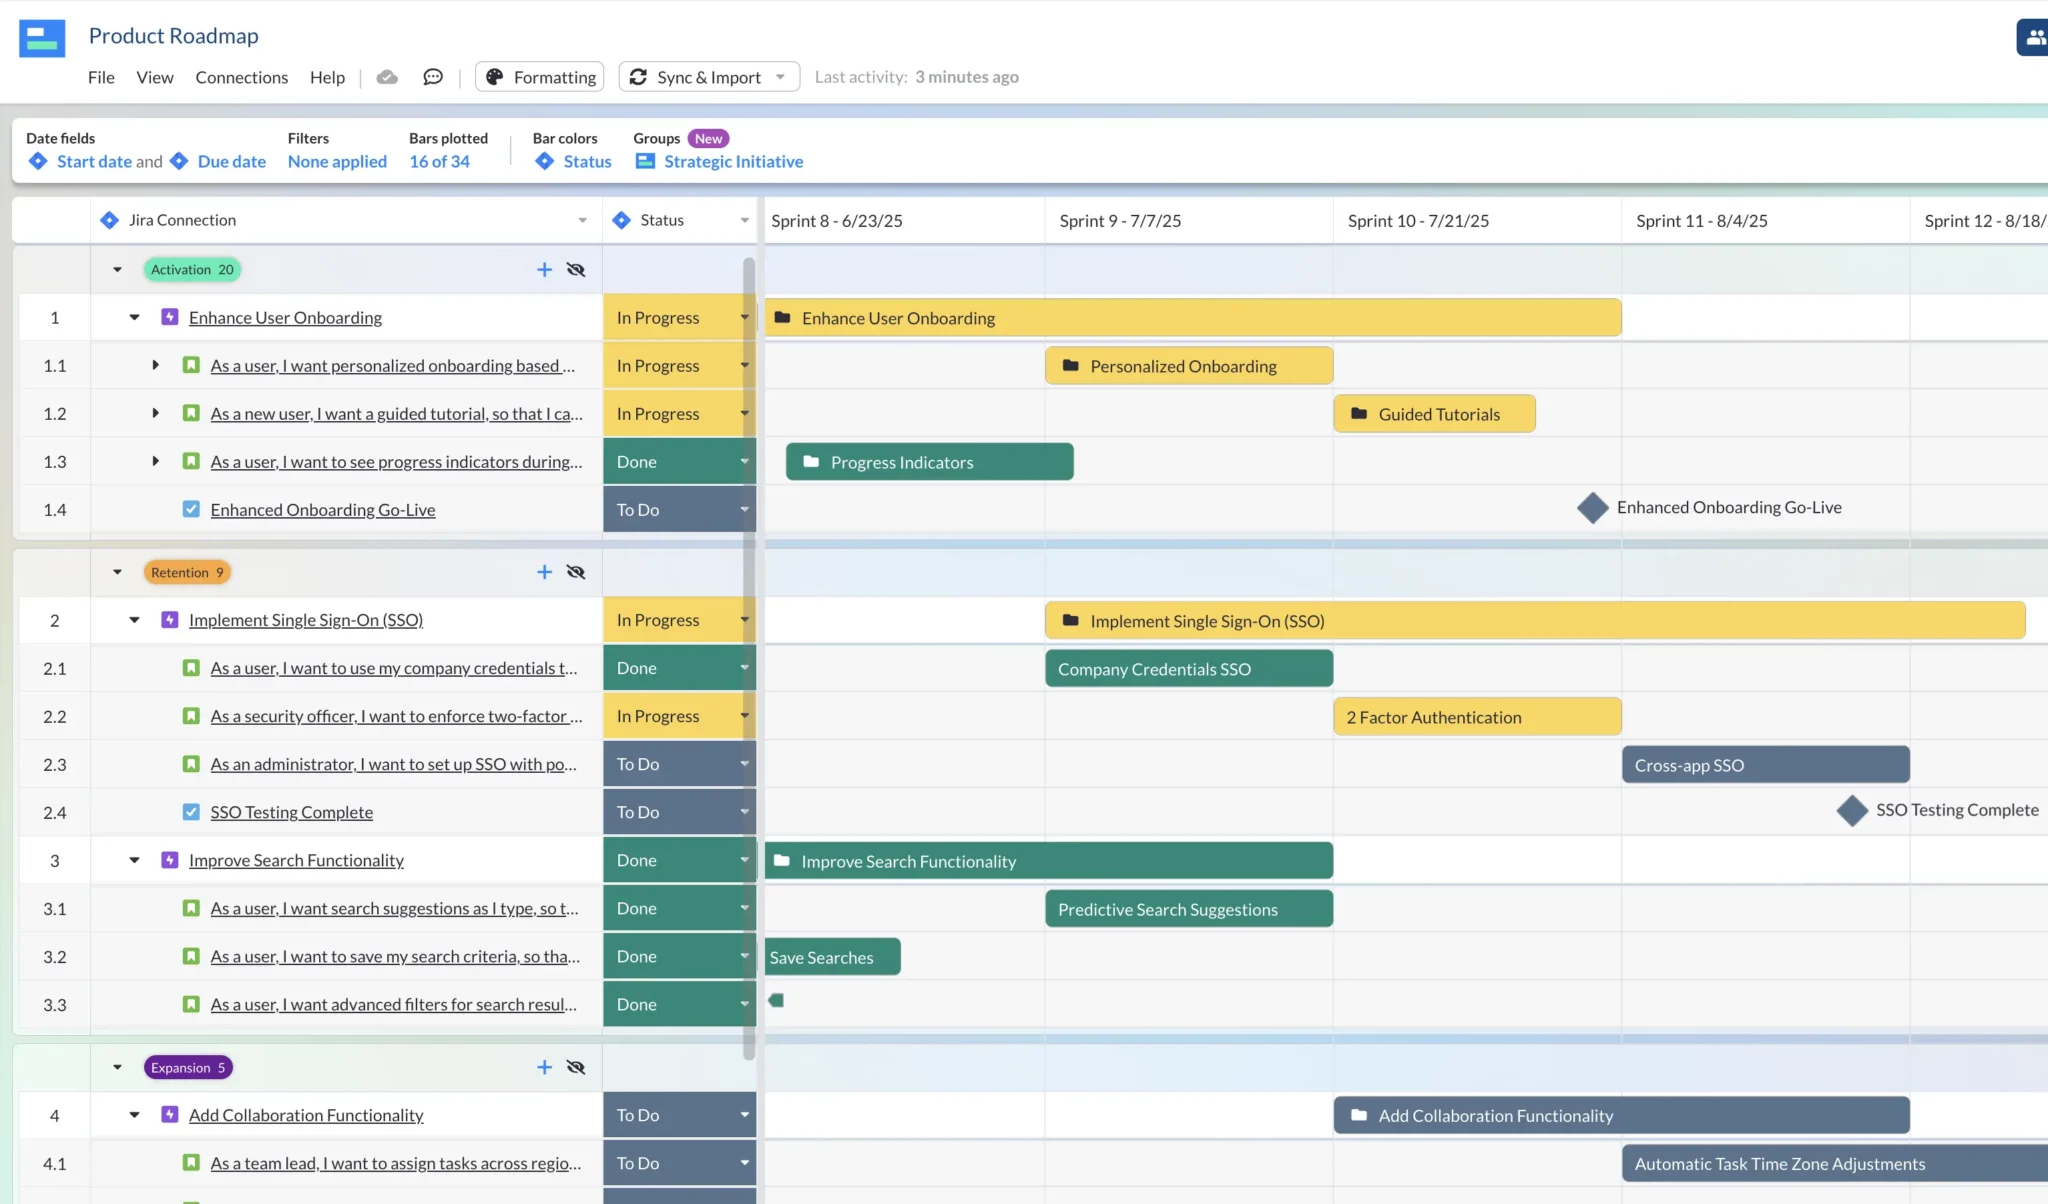Click the Guided Tutorials bar
This screenshot has height=1204, width=2048.
pos(1434,414)
